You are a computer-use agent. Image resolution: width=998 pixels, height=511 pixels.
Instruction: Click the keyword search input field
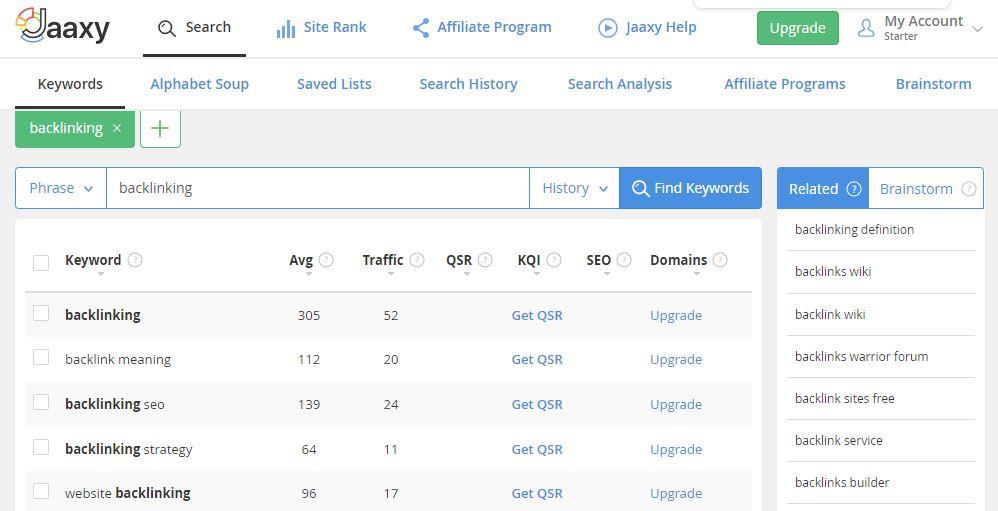(318, 188)
